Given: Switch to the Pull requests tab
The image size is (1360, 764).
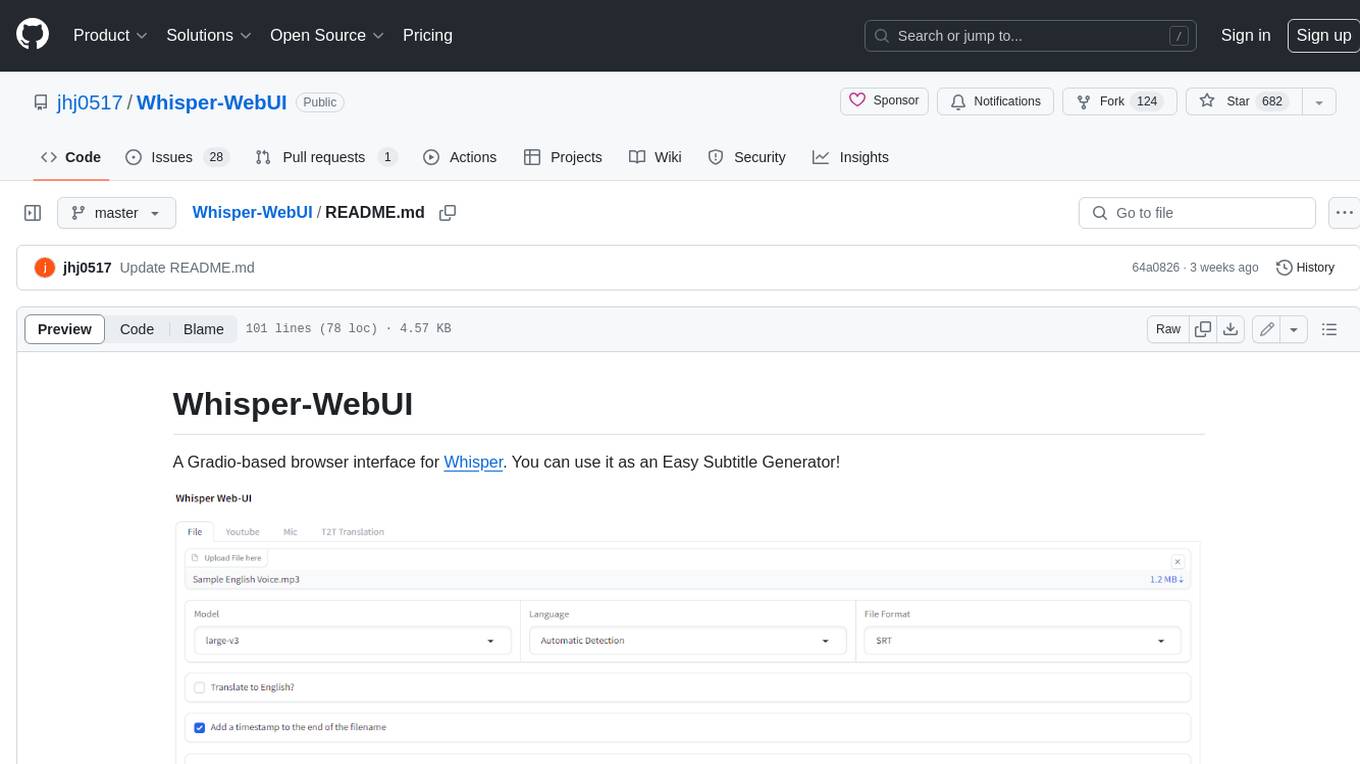Looking at the screenshot, I should (326, 157).
